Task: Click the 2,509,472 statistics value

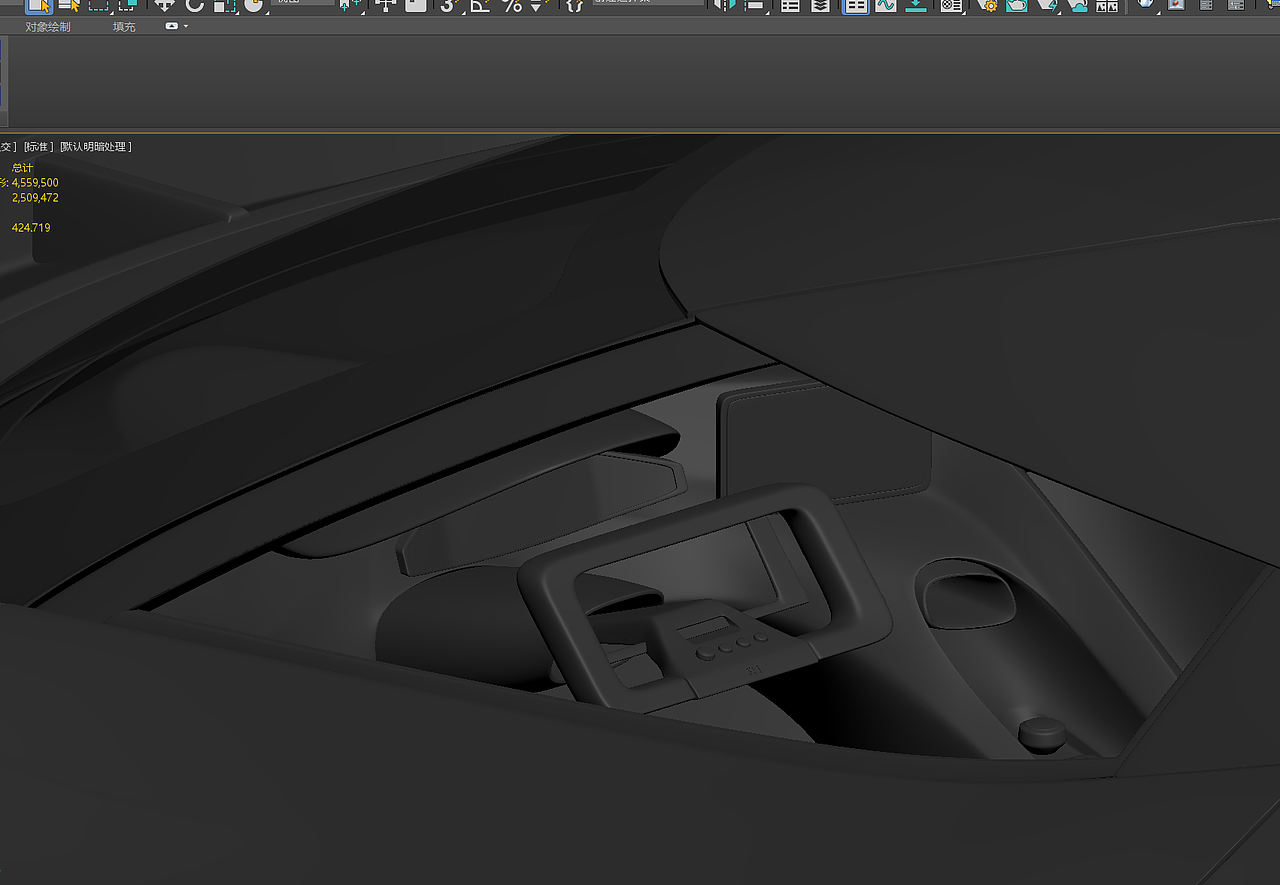Action: [x=35, y=198]
